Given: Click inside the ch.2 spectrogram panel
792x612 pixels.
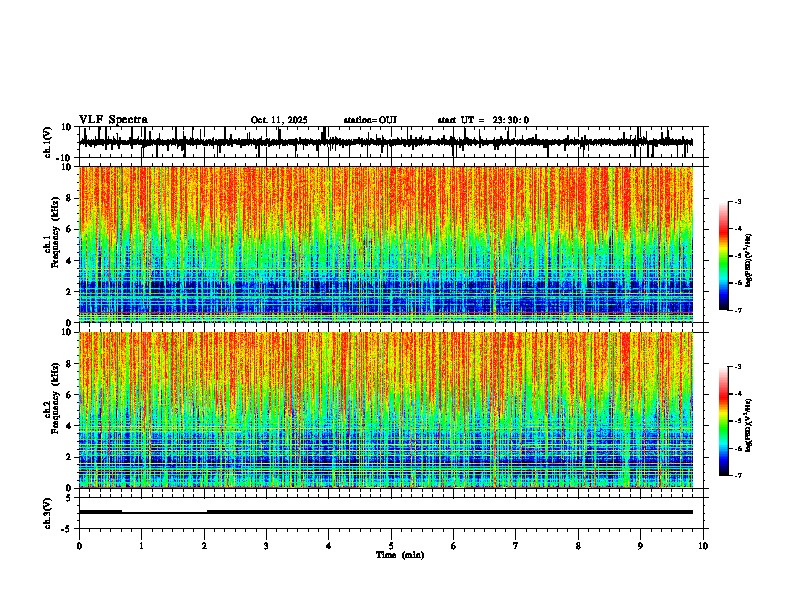Looking at the screenshot, I should [x=386, y=410].
